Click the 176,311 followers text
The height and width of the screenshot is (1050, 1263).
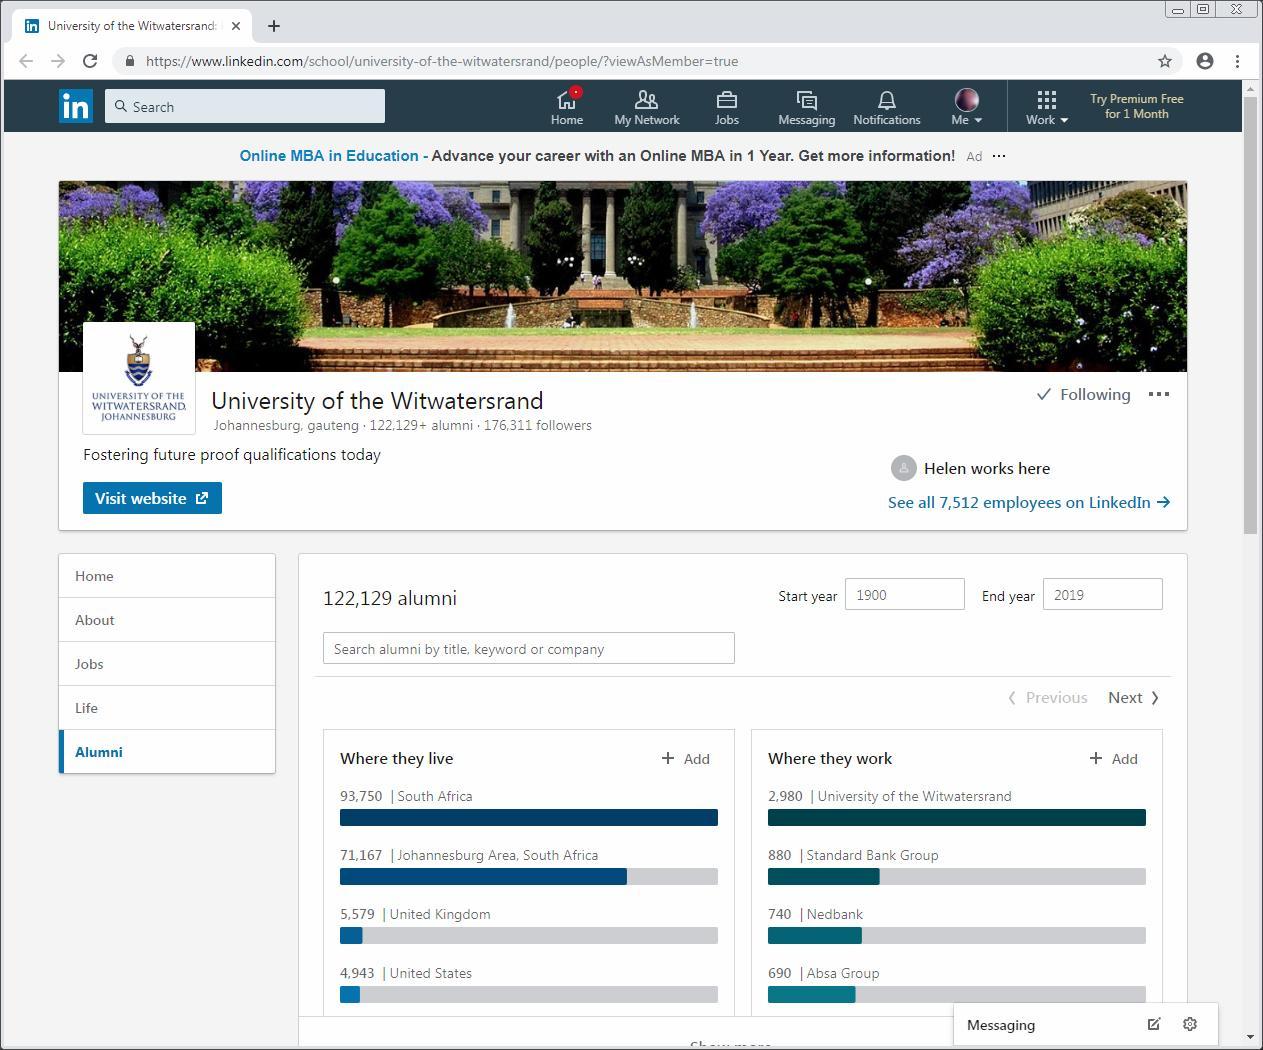(538, 426)
